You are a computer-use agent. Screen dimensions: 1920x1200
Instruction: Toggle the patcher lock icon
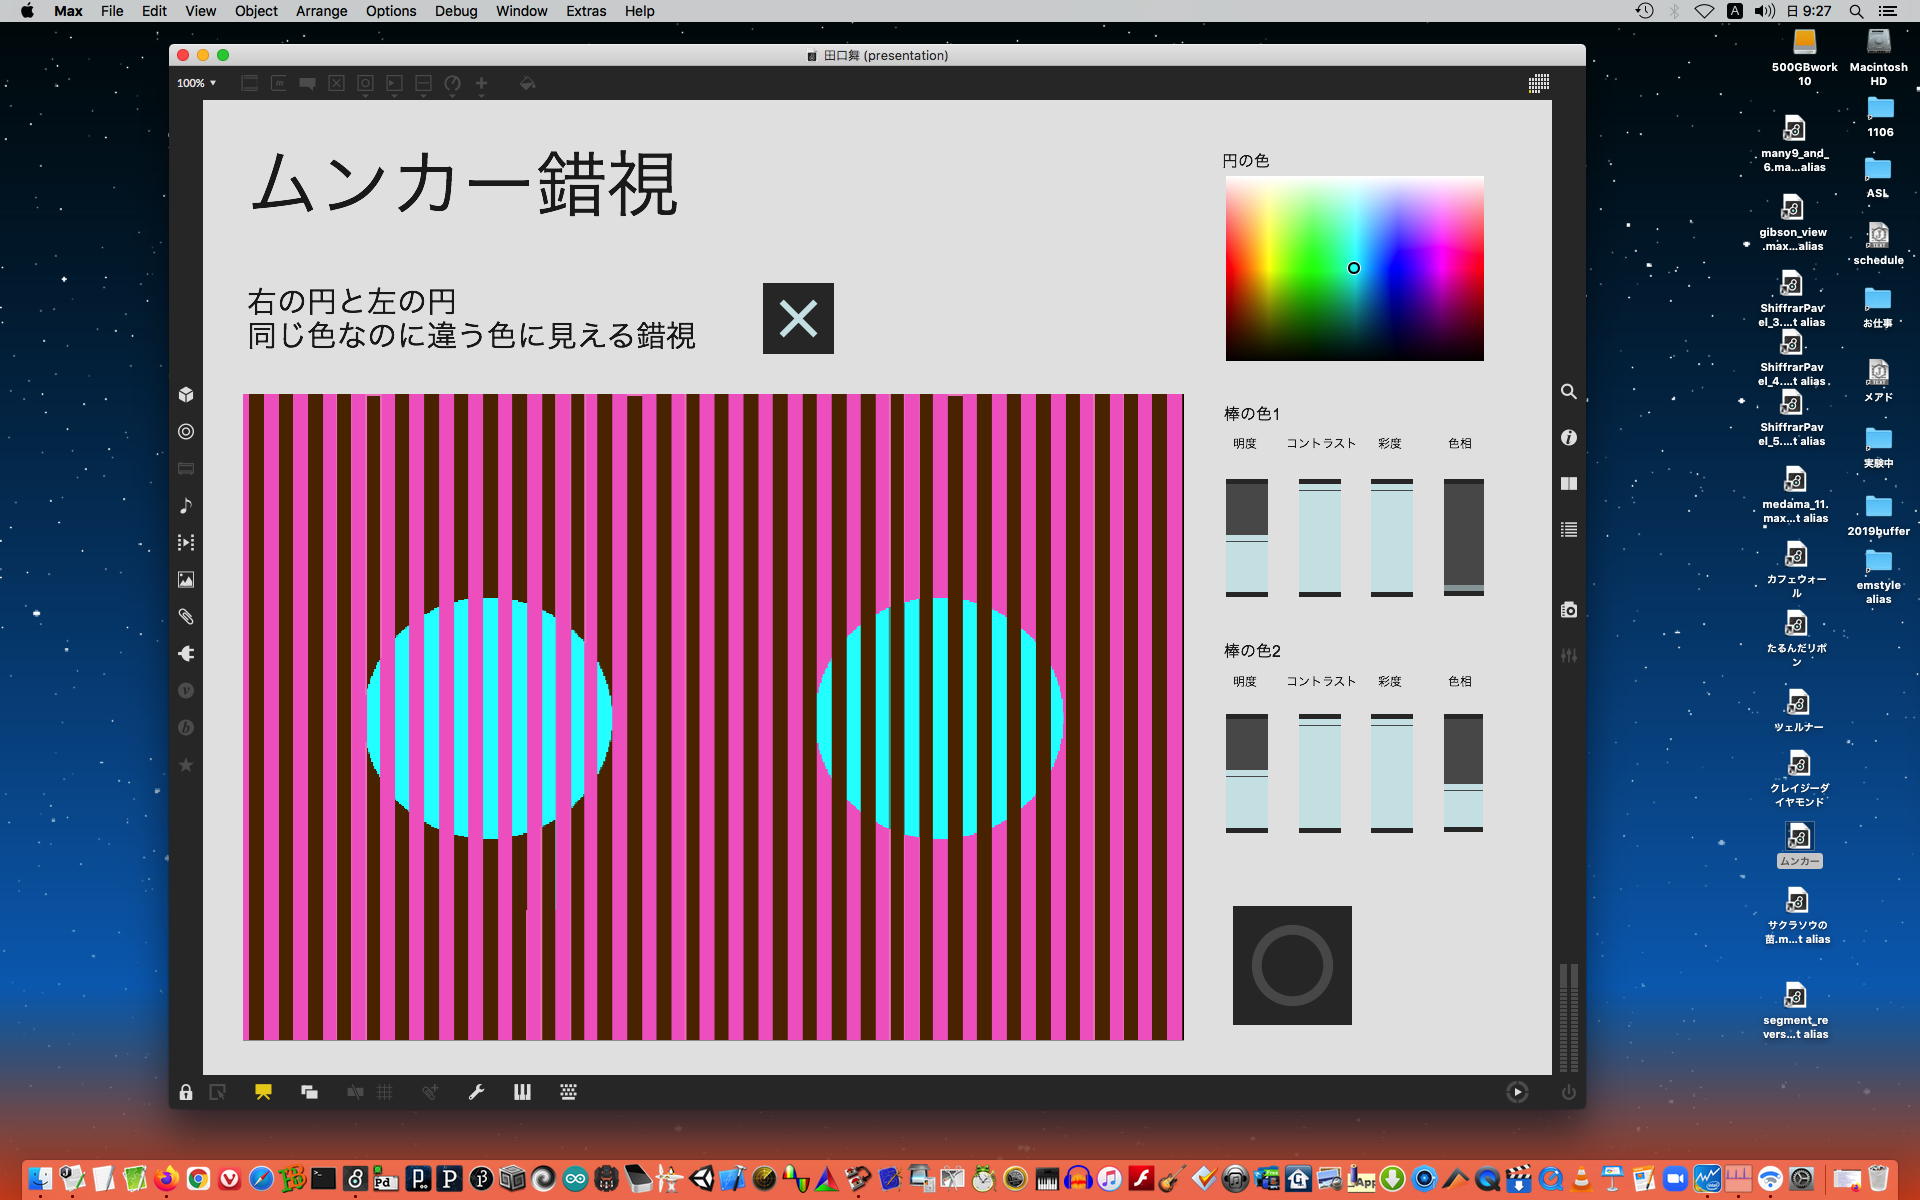[186, 1092]
